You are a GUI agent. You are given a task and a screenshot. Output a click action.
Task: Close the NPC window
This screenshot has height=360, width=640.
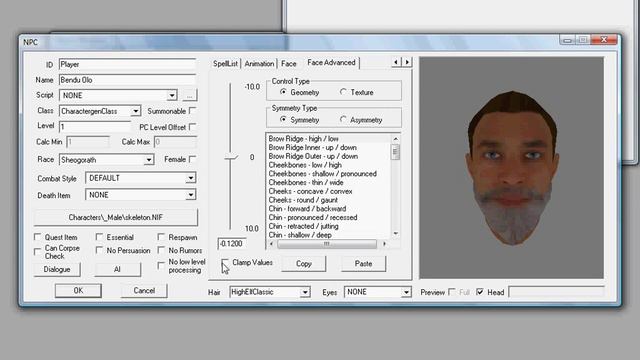point(604,40)
